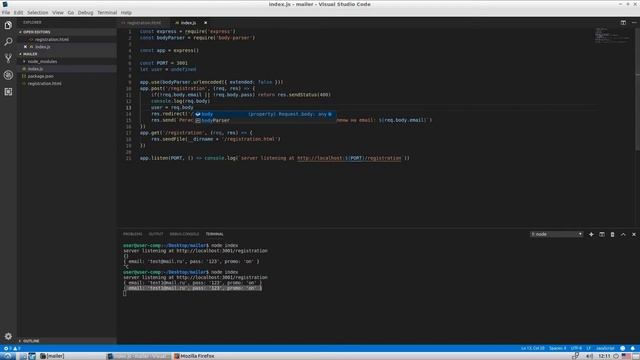Open the Edit menu
This screenshot has width=640, height=360.
click(18, 13)
